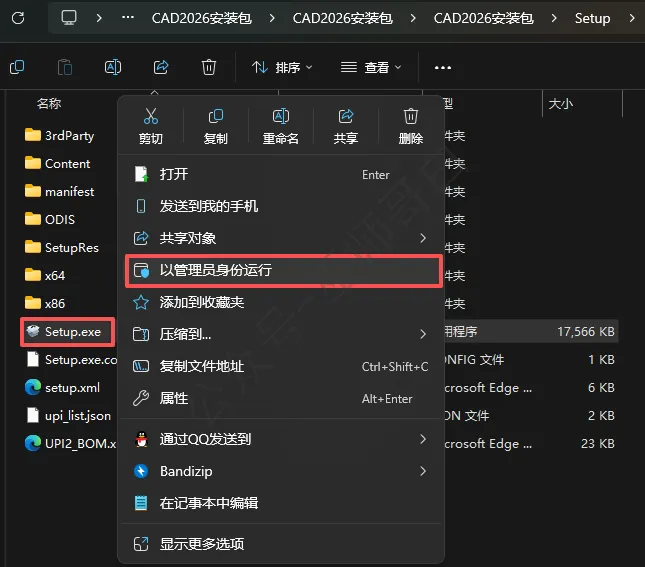Select the UPI2_BOM.xml file
Screen dimensions: 645x567
tap(70, 444)
